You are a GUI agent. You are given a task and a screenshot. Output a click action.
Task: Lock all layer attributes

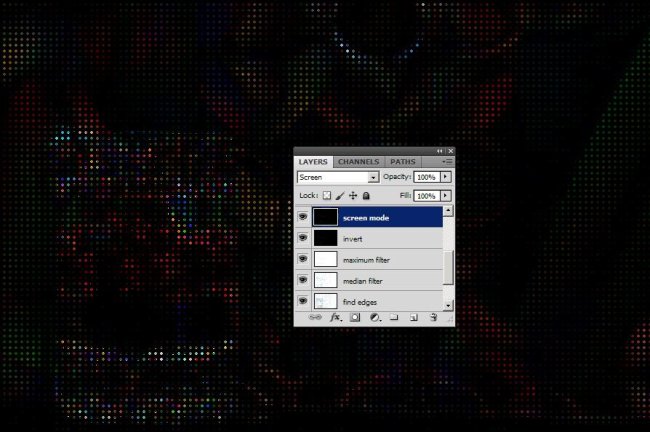[x=366, y=195]
